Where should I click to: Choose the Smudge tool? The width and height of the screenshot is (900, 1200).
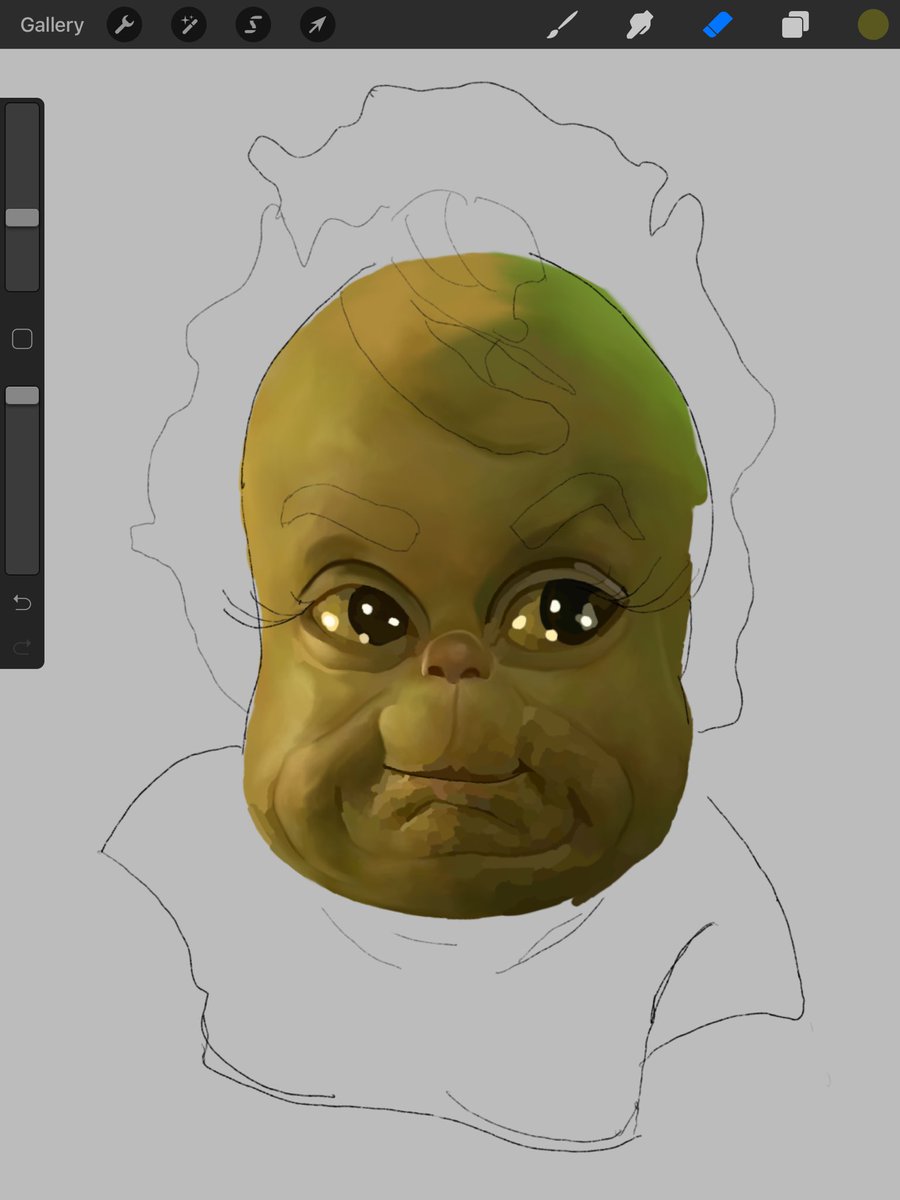[x=640, y=25]
